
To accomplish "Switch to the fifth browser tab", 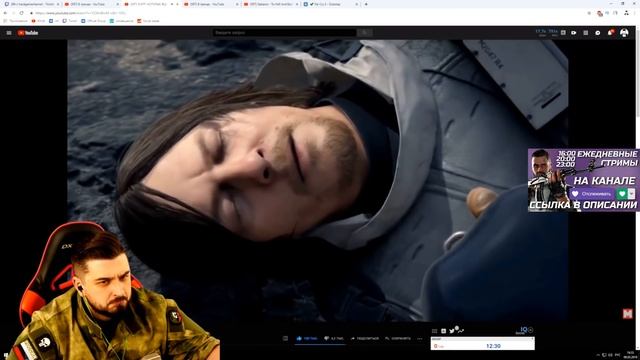I will point(270,4).
